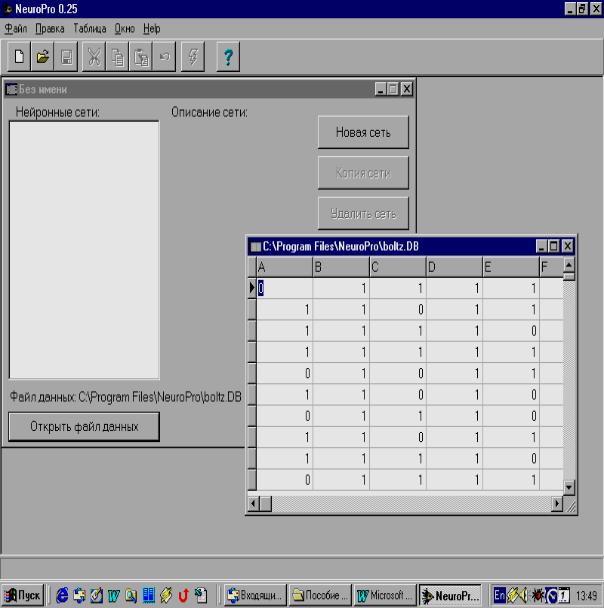The image size is (604, 608).
Task: Open the Окно menu
Action: click(x=124, y=29)
